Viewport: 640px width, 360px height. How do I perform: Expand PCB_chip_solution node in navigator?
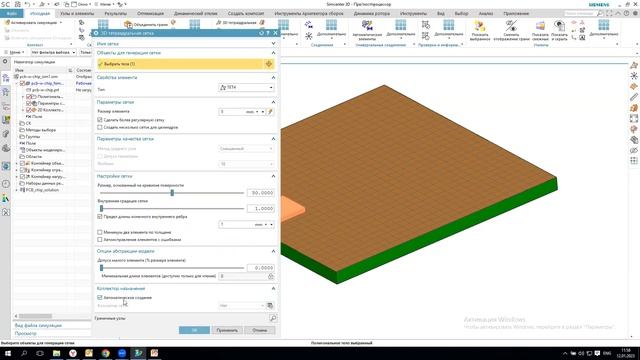pyautogui.click(x=17, y=190)
